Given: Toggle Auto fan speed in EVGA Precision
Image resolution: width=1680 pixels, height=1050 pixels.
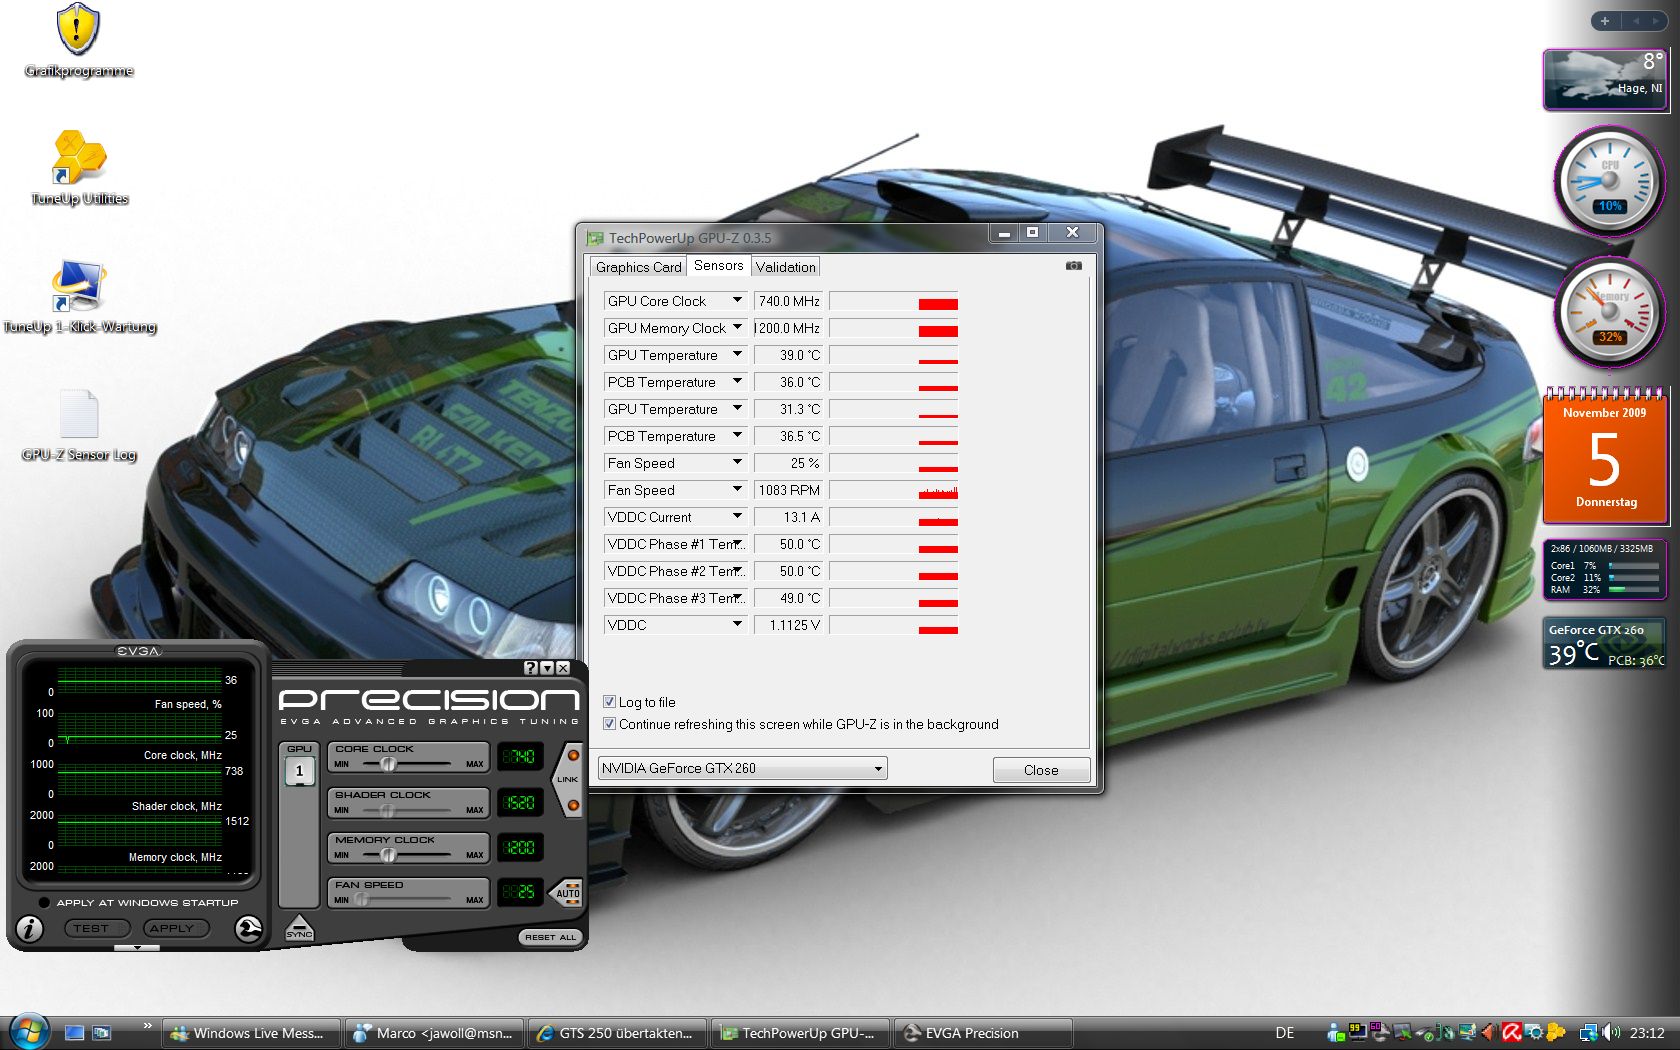Looking at the screenshot, I should (567, 893).
